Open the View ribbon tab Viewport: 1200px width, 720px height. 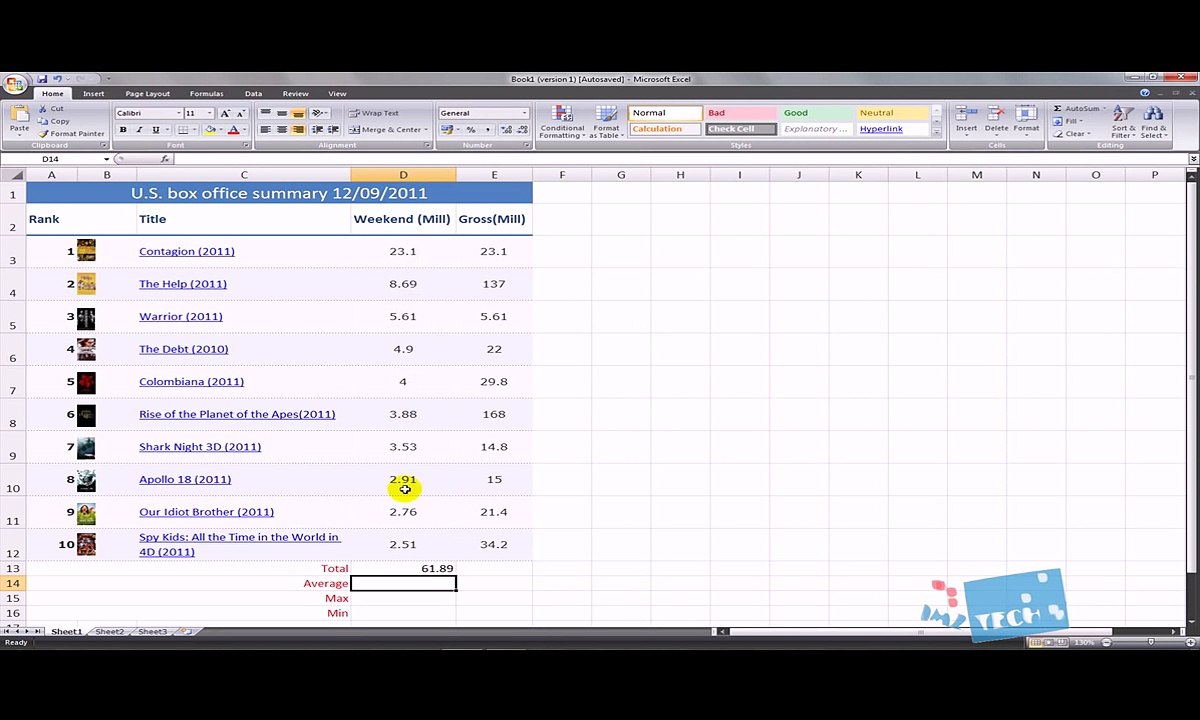(x=337, y=94)
